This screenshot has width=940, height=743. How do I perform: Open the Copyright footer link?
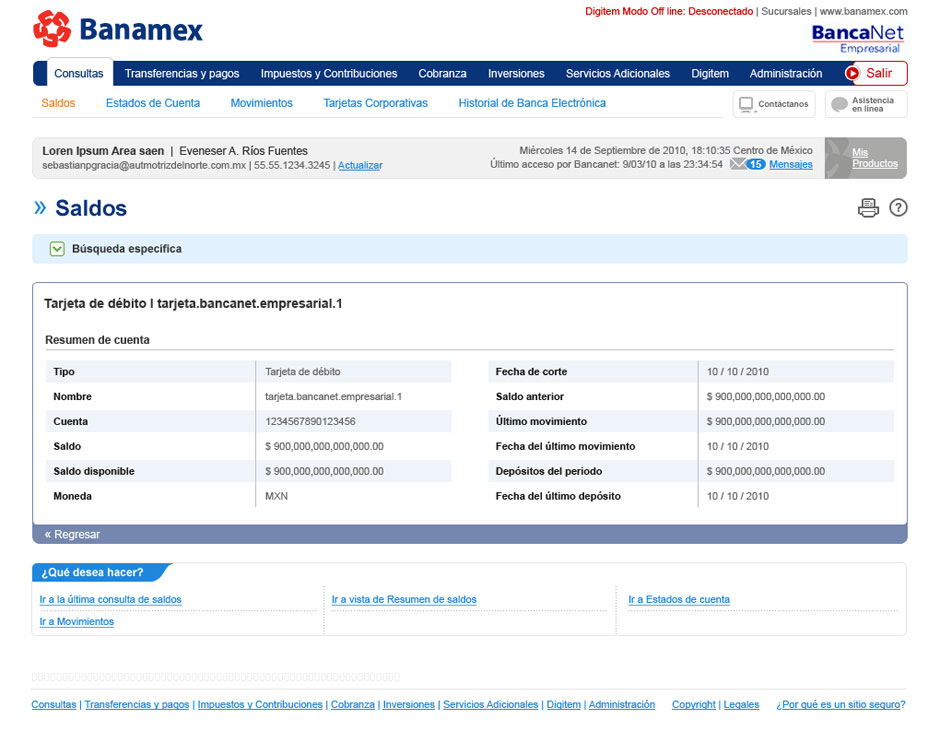(694, 705)
